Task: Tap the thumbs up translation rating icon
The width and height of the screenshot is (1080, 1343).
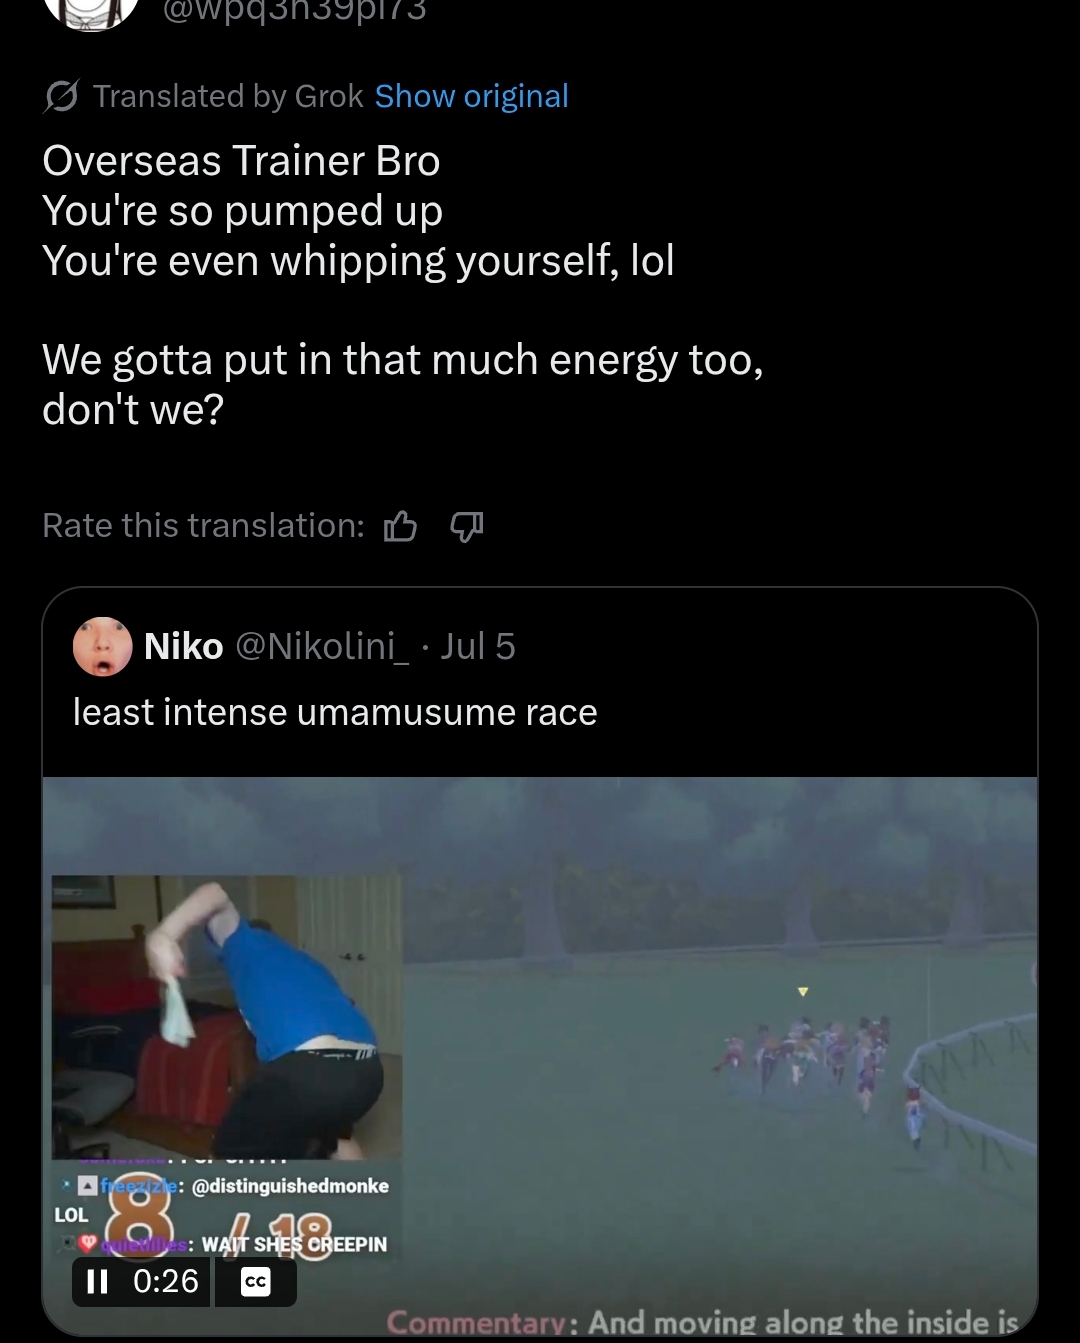Action: pos(400,526)
